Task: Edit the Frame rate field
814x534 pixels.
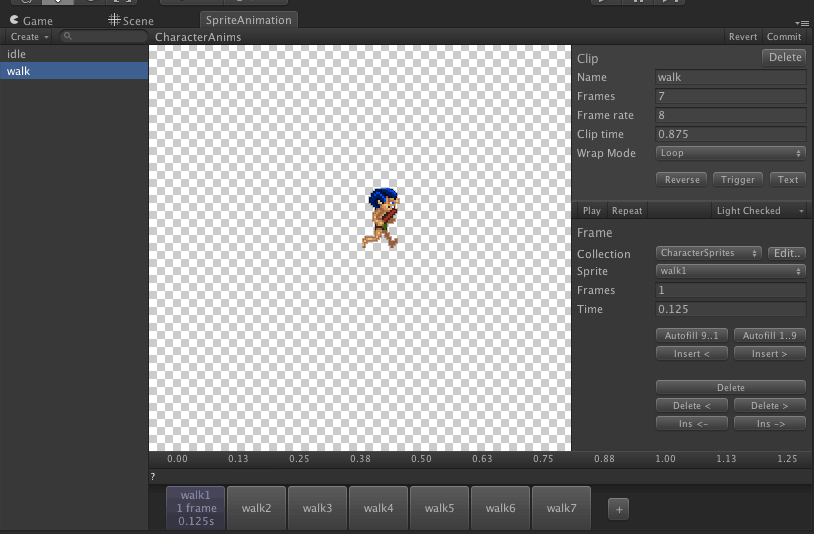Action: pyautogui.click(x=730, y=115)
